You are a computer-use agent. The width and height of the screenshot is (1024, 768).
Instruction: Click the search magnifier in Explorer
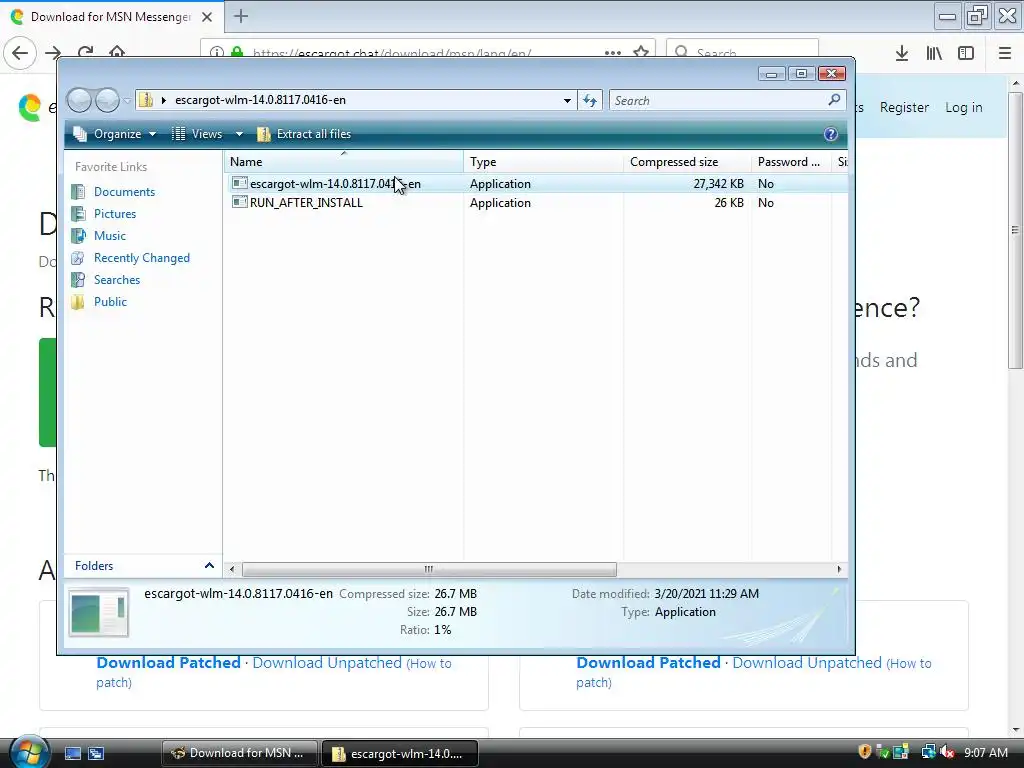pos(834,100)
